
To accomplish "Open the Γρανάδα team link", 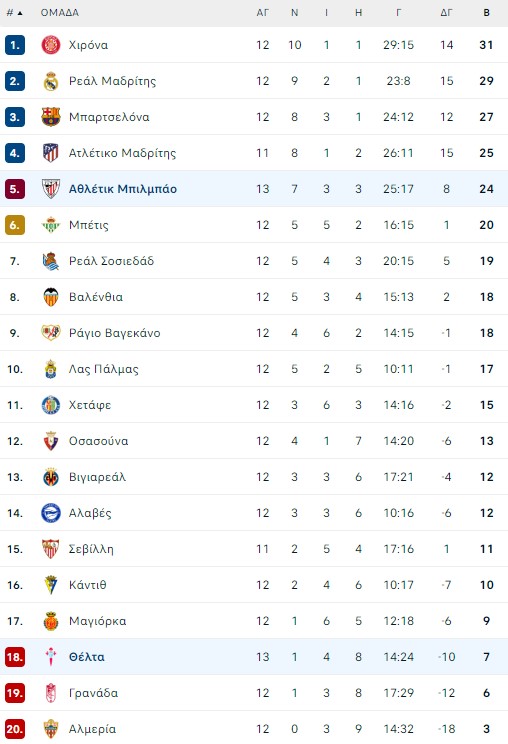I will coord(93,693).
